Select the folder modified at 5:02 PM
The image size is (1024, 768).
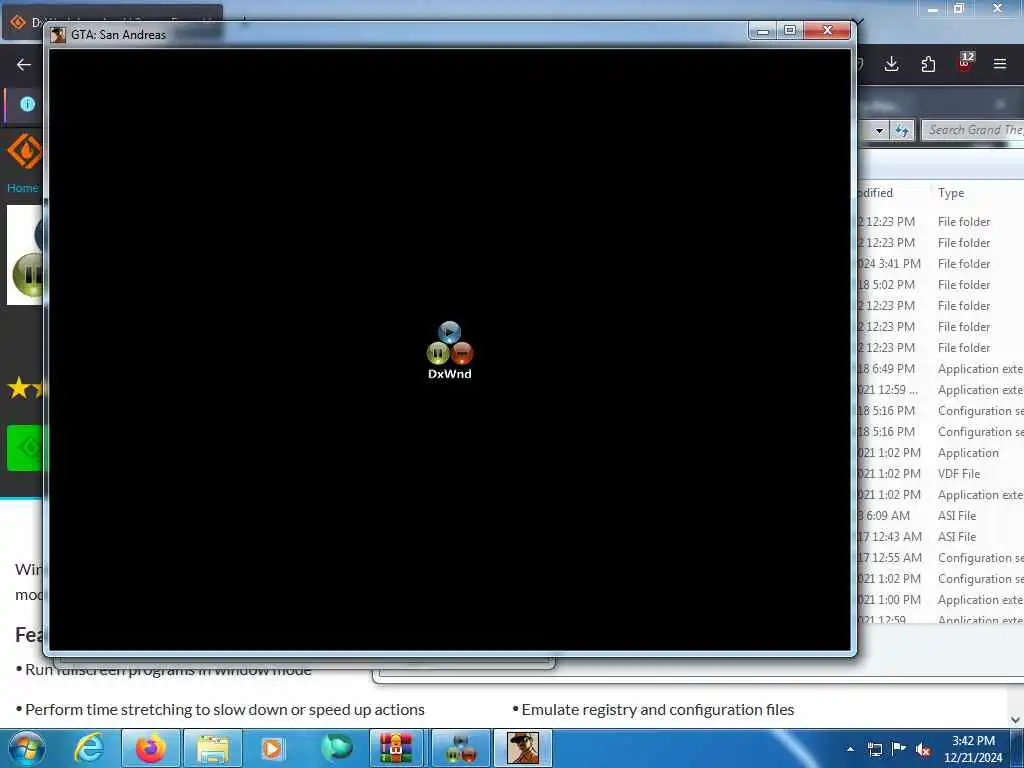940,285
